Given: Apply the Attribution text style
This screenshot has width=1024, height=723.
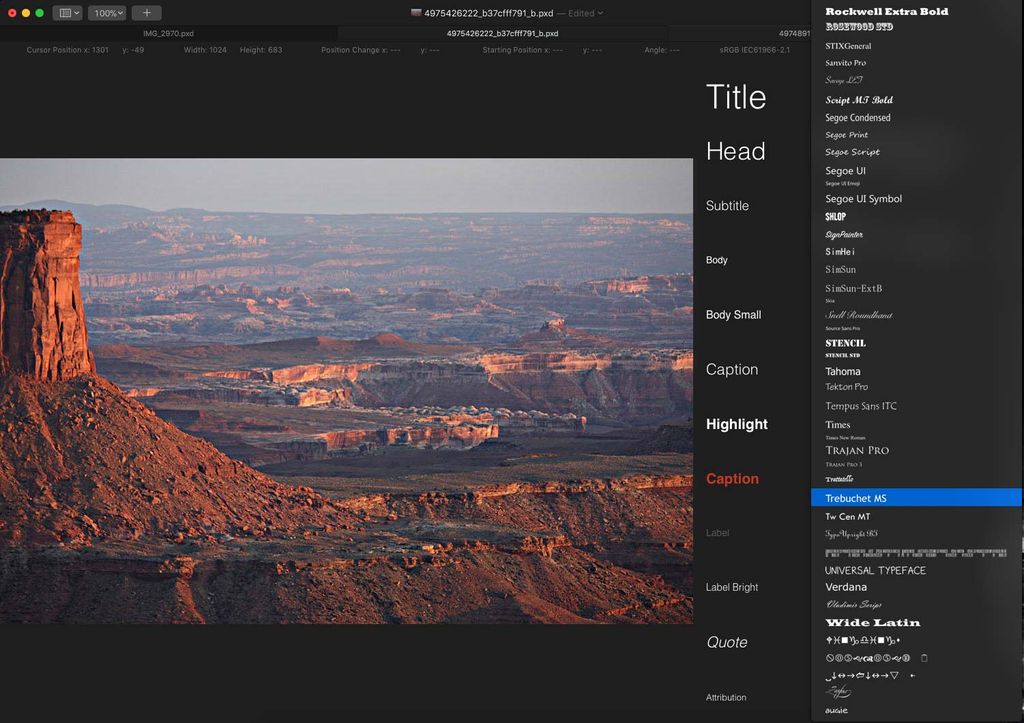Looking at the screenshot, I should 726,697.
